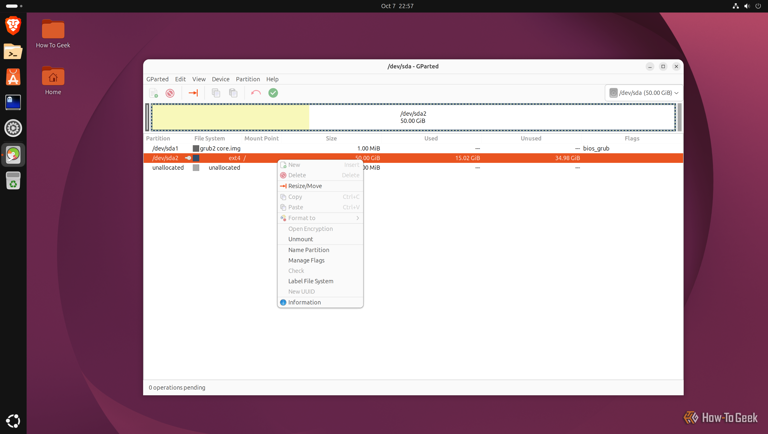The width and height of the screenshot is (768, 434).
Task: Click the Undo last operation toolbar icon
Action: coord(256,93)
